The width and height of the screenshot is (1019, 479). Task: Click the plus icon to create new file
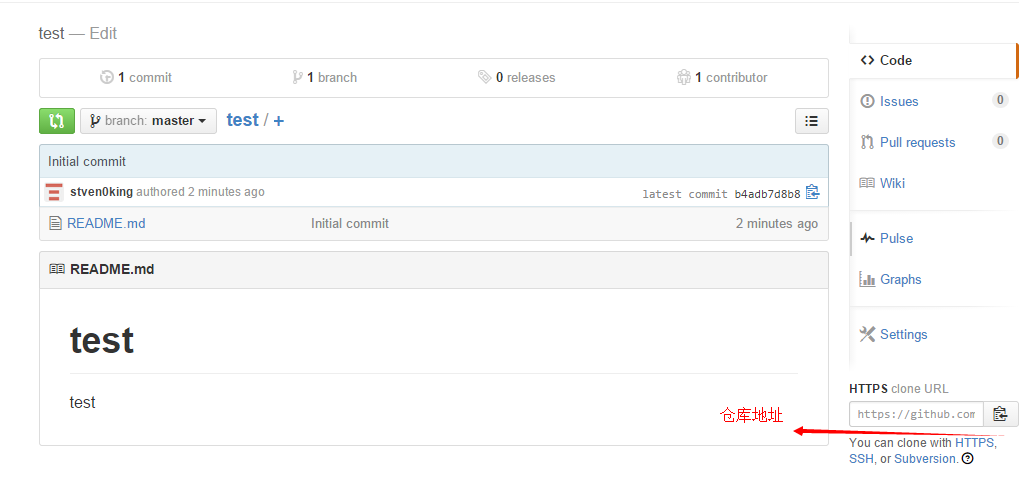pyautogui.click(x=278, y=121)
